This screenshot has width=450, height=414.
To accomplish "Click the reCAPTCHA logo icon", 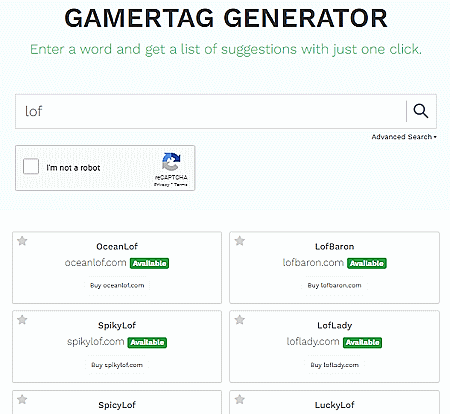I will pyautogui.click(x=171, y=162).
